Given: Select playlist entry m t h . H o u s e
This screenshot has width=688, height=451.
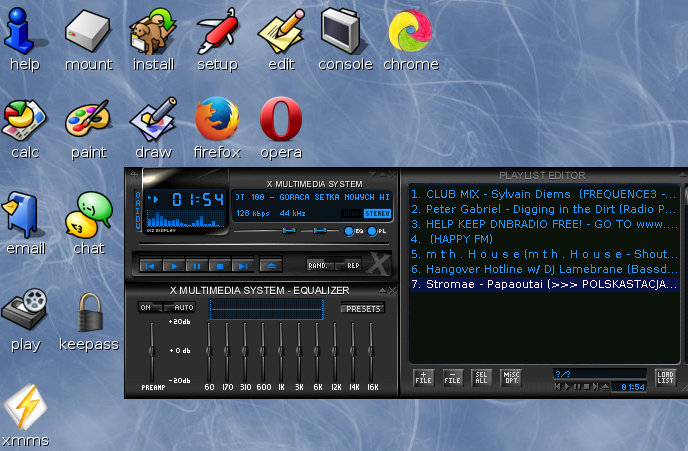Looking at the screenshot, I should tap(545, 254).
